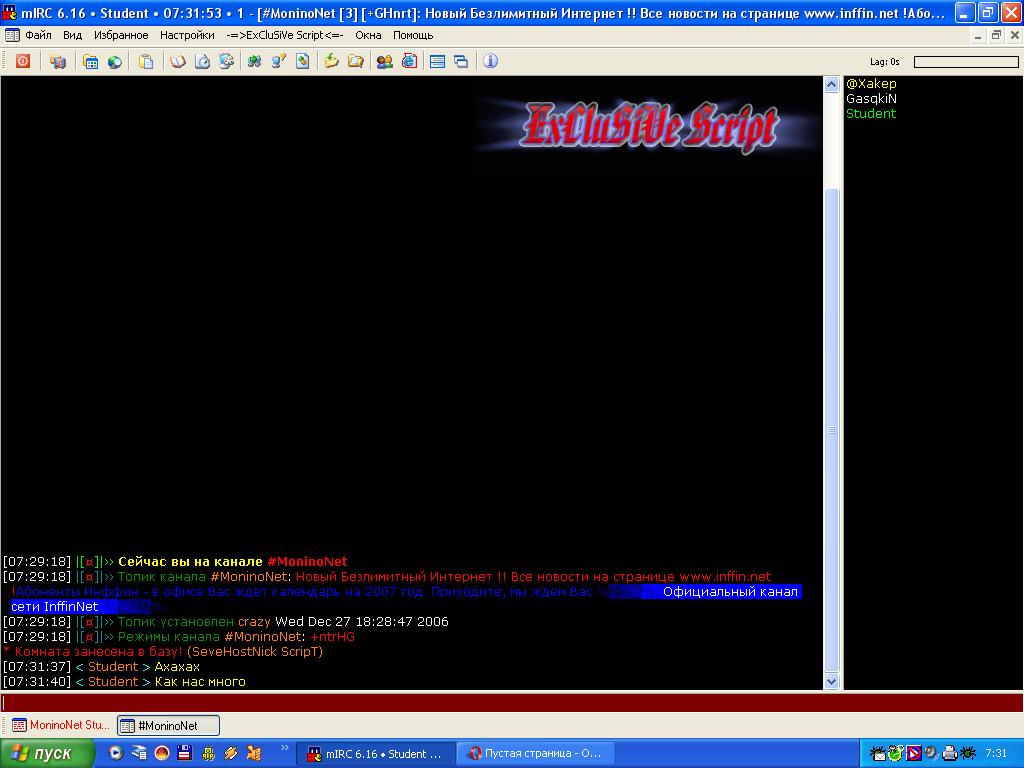1024x768 pixels.
Task: Click the two-people notify list icon
Action: pos(384,61)
